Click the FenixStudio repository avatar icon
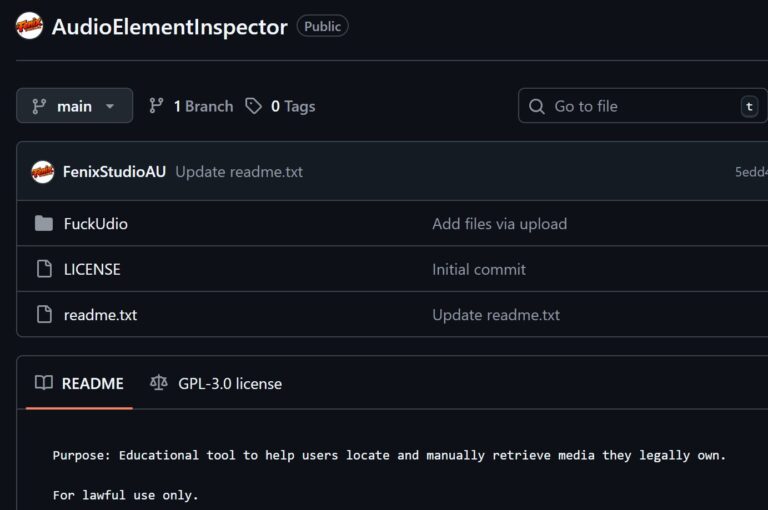The image size is (768, 510). click(29, 26)
